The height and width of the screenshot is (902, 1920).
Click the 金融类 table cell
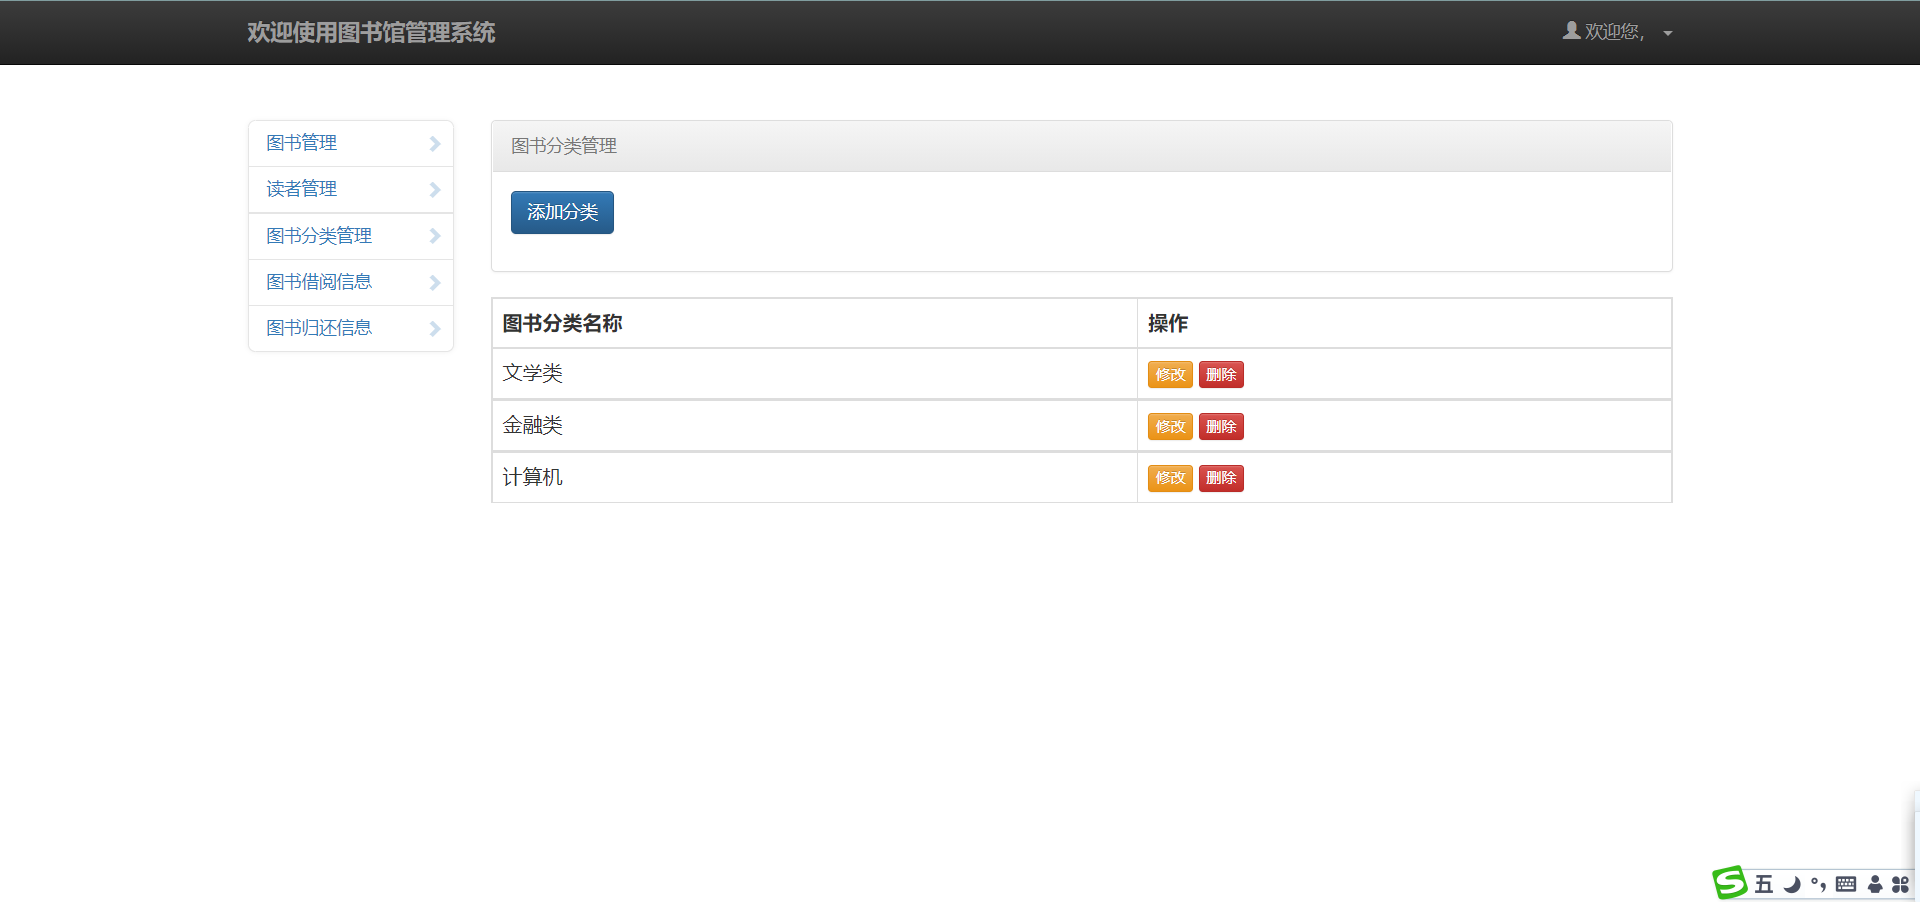pyautogui.click(x=815, y=426)
